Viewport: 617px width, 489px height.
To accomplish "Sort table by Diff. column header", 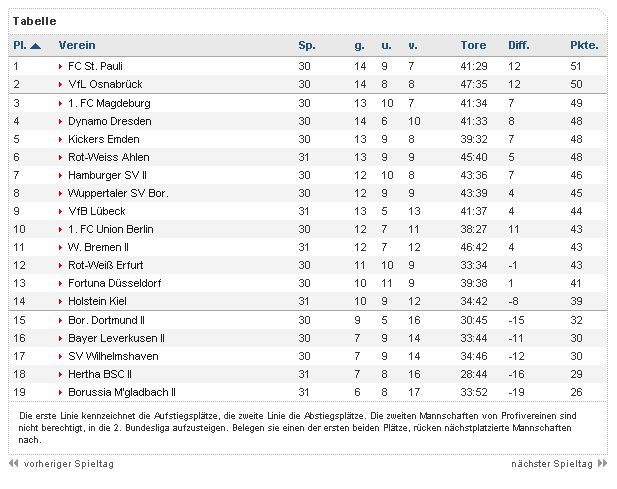I will tap(519, 45).
